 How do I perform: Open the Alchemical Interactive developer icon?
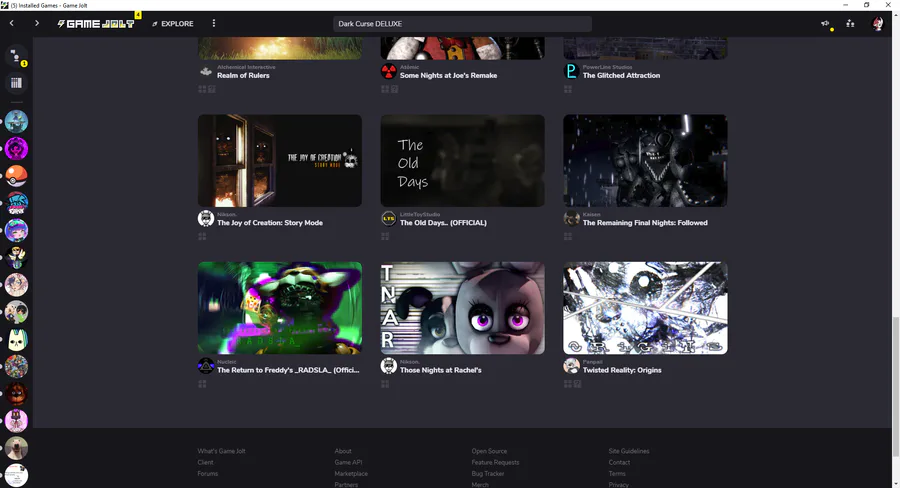pyautogui.click(x=206, y=72)
